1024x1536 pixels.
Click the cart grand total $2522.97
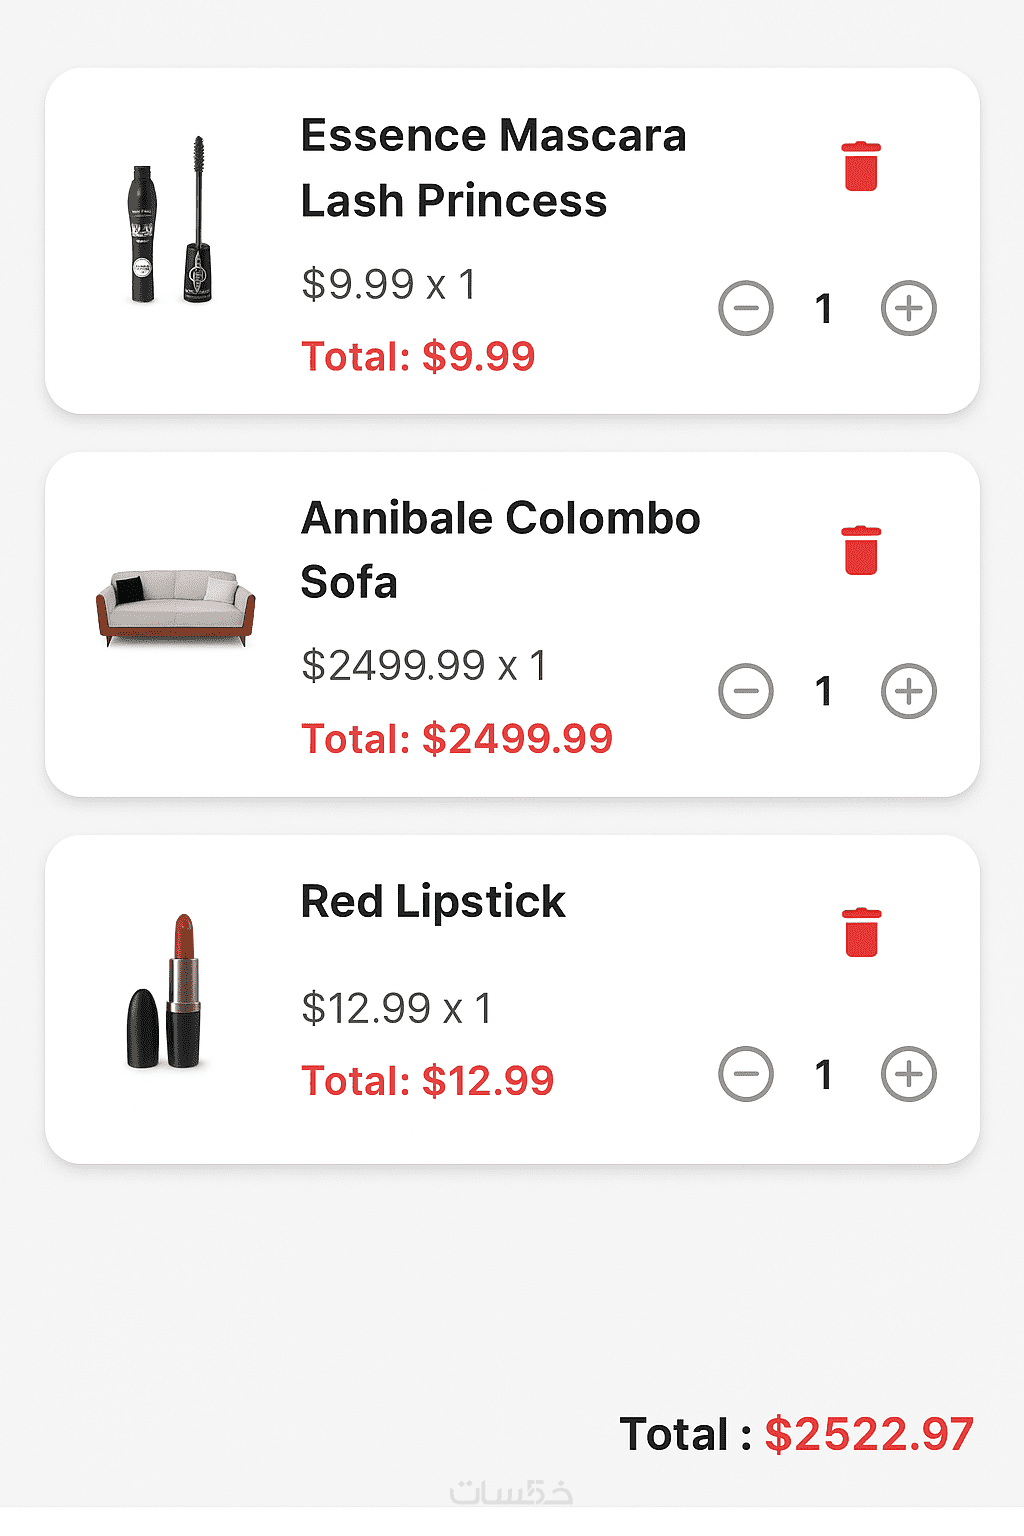[868, 1434]
